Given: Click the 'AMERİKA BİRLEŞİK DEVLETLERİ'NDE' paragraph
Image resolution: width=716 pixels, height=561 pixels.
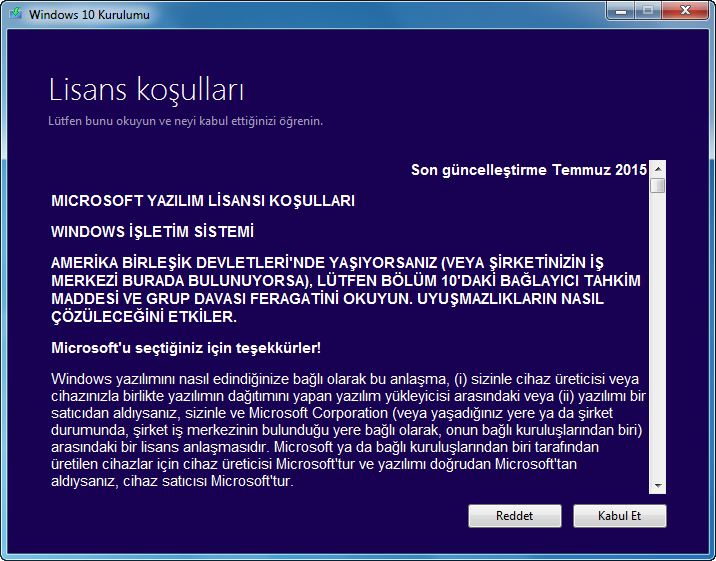Looking at the screenshot, I should point(346,289).
